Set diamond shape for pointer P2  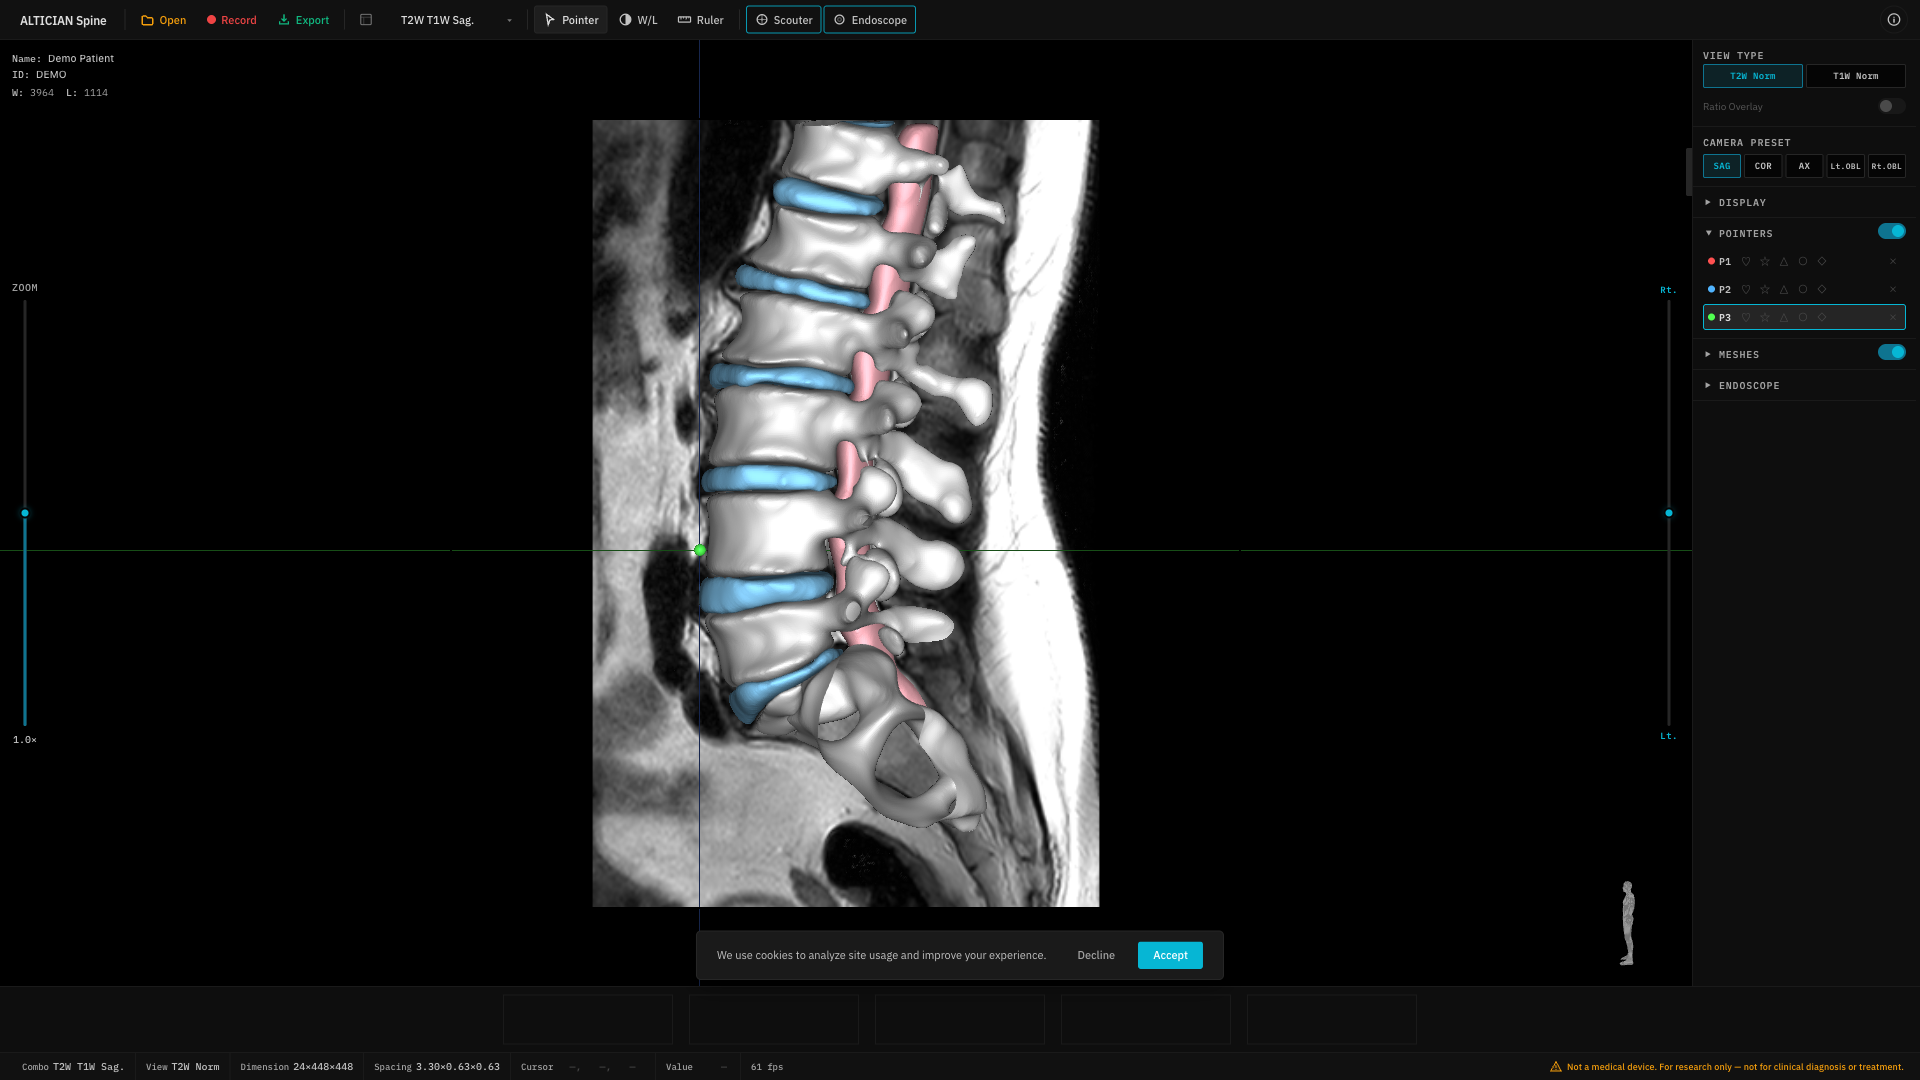pyautogui.click(x=1822, y=289)
